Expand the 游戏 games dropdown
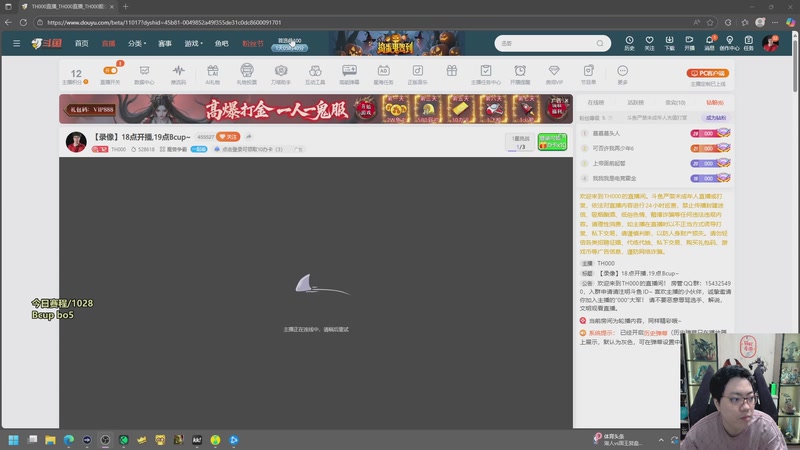The width and height of the screenshot is (800, 450). (x=193, y=43)
